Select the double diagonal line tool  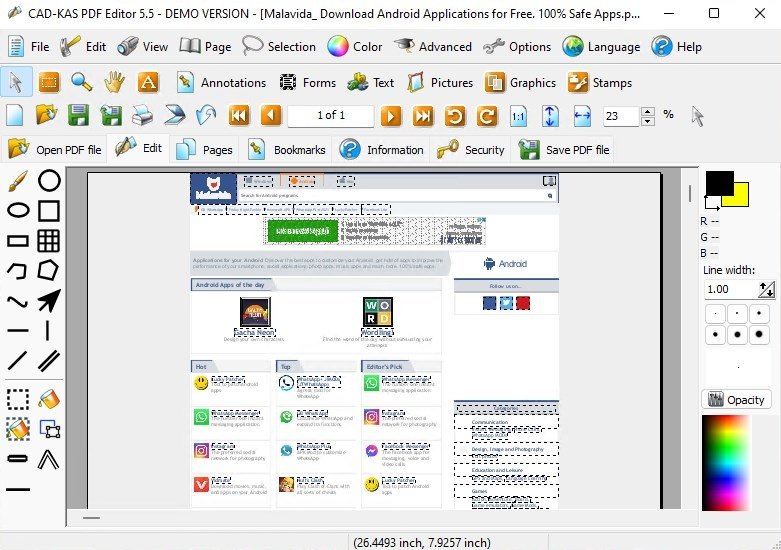(x=49, y=360)
